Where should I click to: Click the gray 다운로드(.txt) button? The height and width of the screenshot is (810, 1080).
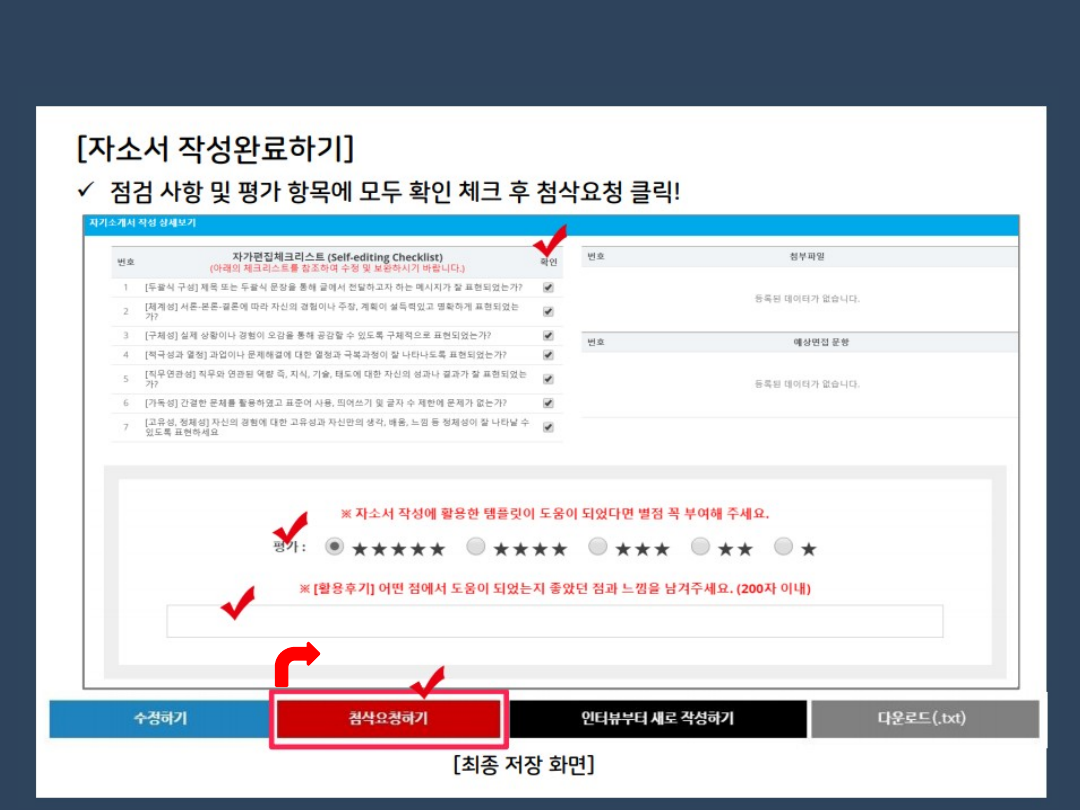click(x=924, y=719)
